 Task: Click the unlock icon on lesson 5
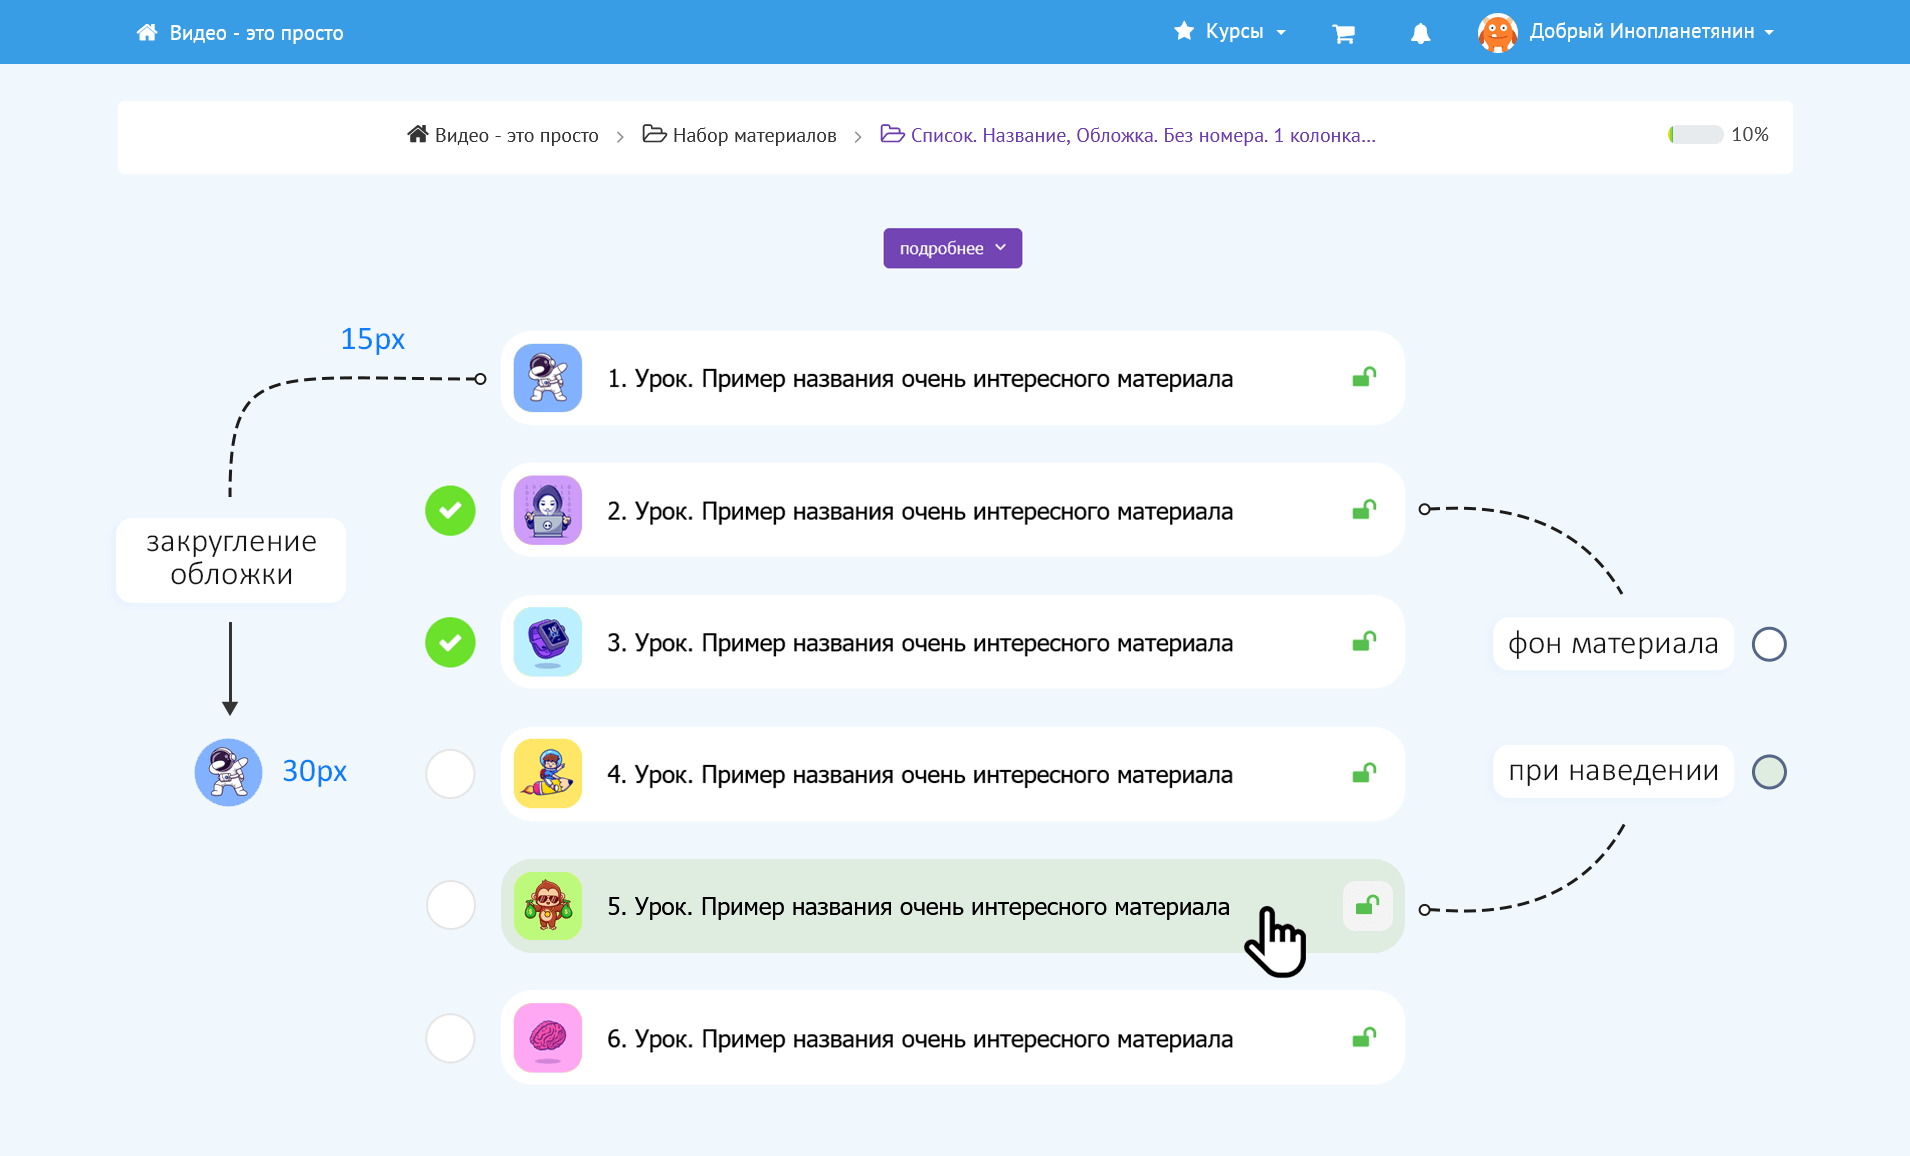pyautogui.click(x=1367, y=906)
